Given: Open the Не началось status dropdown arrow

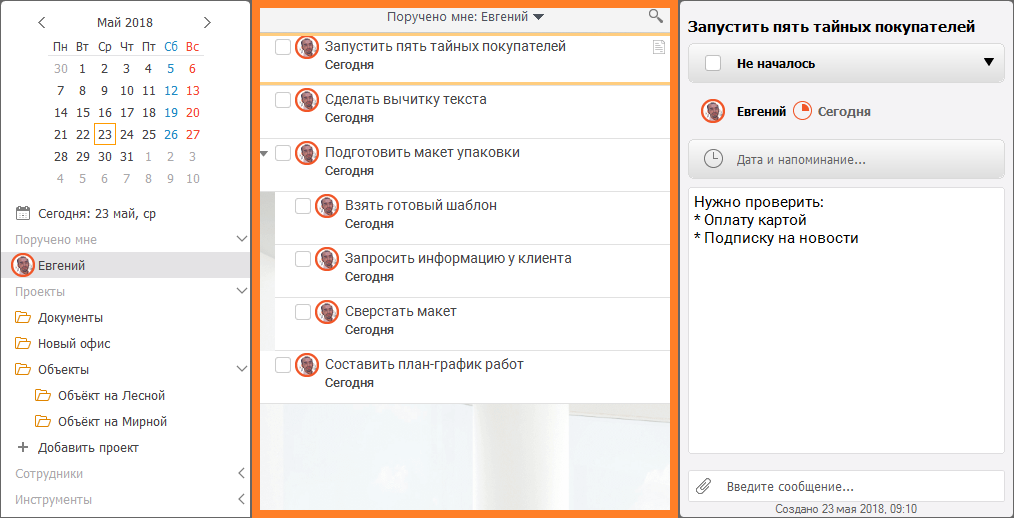Looking at the screenshot, I should click(x=988, y=63).
